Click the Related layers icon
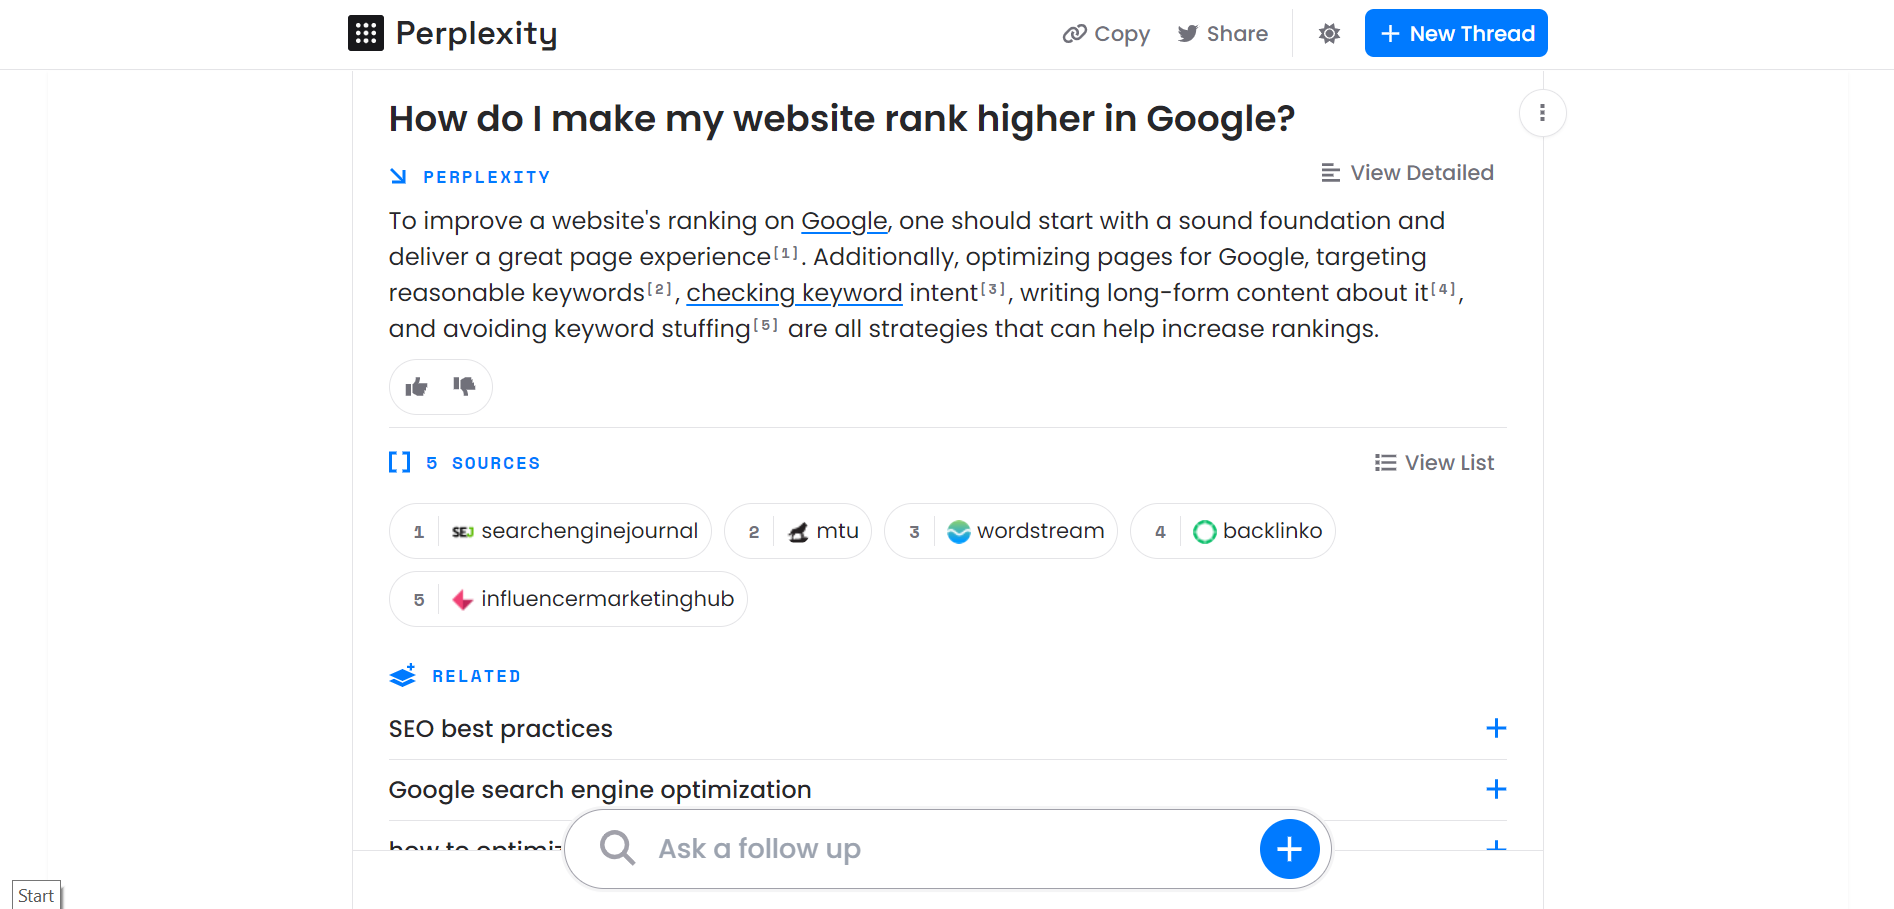This screenshot has height=909, width=1894. [403, 676]
